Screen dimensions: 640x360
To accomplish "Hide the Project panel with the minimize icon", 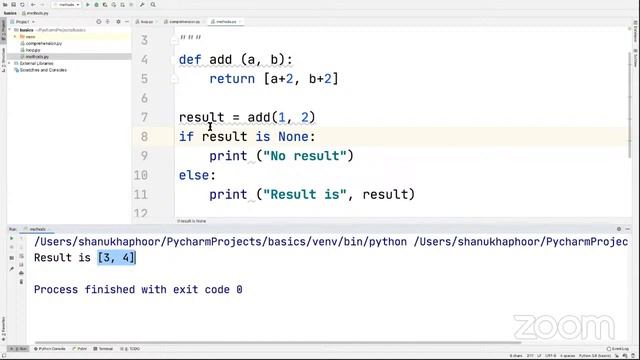I will pyautogui.click(x=127, y=22).
